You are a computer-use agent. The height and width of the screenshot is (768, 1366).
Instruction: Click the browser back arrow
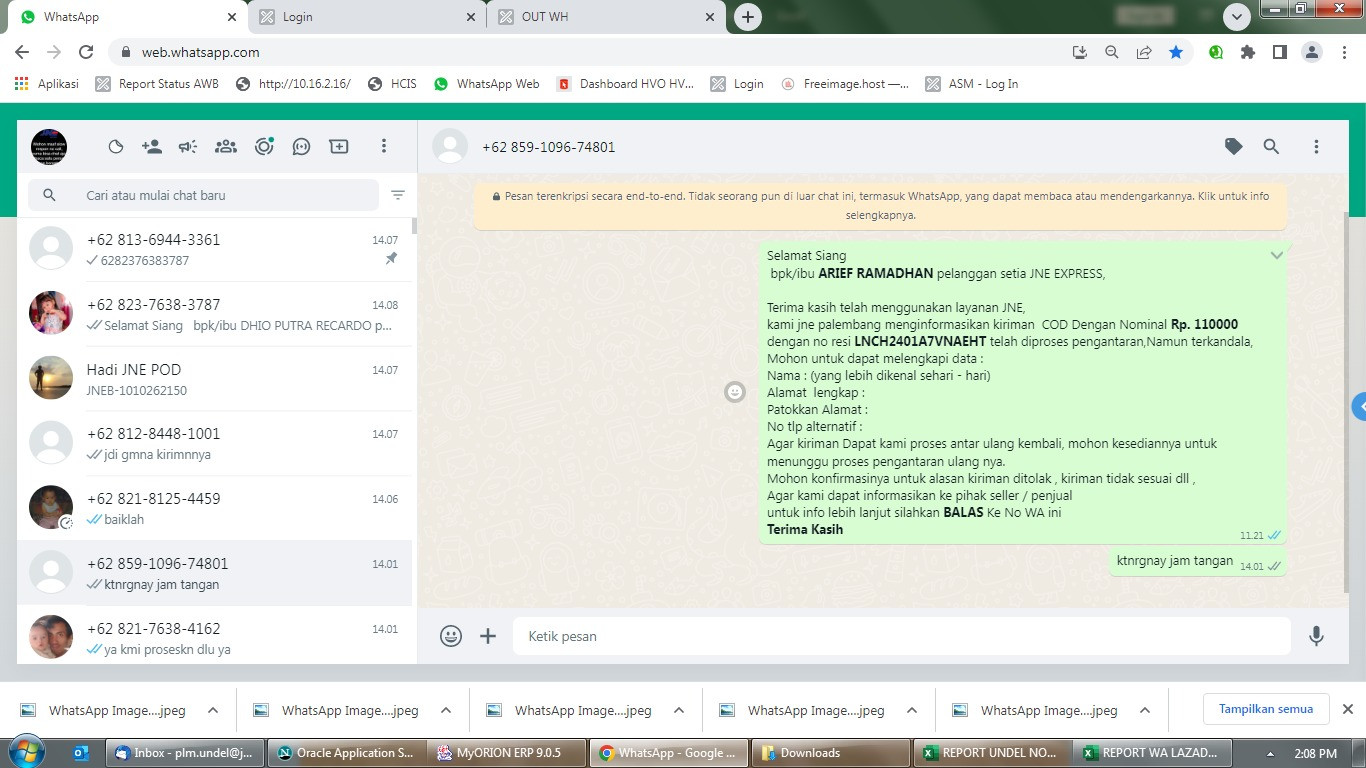click(x=22, y=52)
